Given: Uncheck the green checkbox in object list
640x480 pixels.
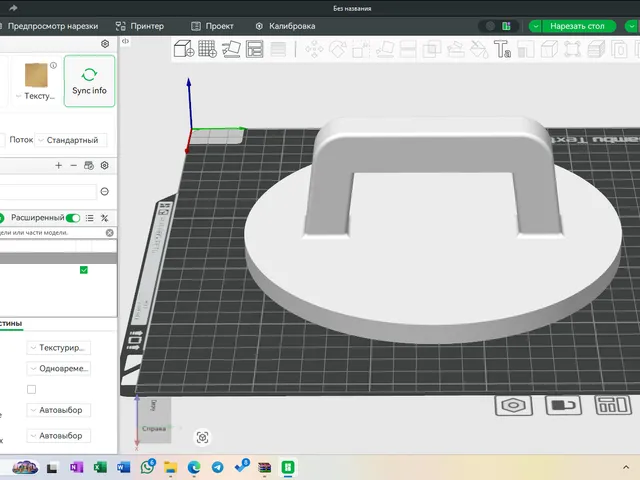Looking at the screenshot, I should [x=84, y=270].
